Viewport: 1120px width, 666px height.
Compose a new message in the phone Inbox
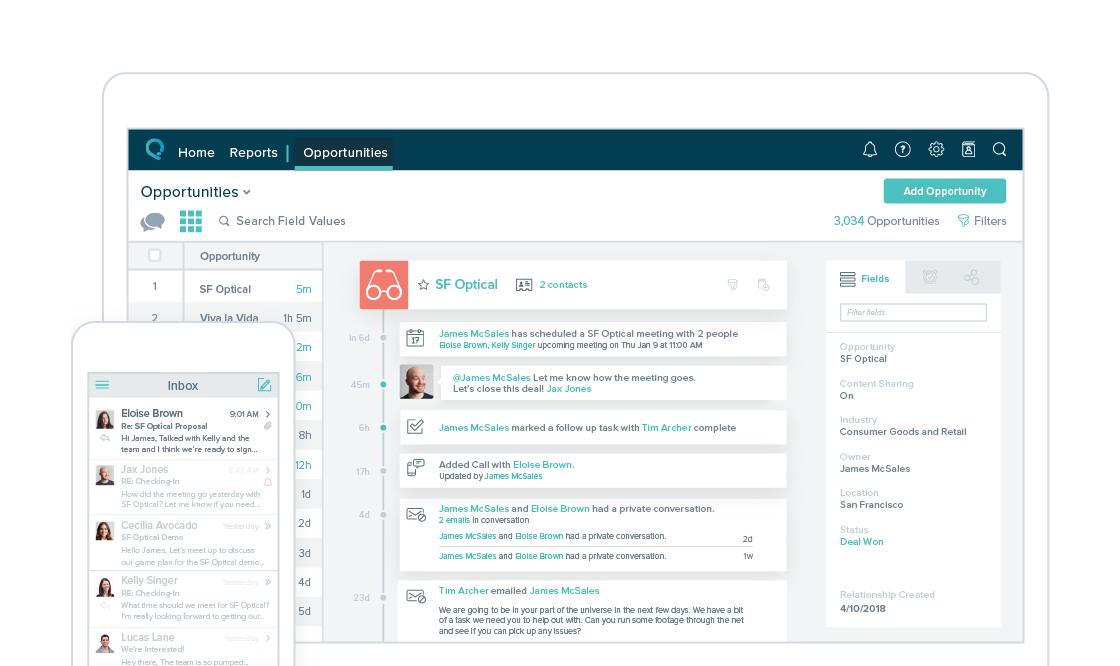point(264,384)
